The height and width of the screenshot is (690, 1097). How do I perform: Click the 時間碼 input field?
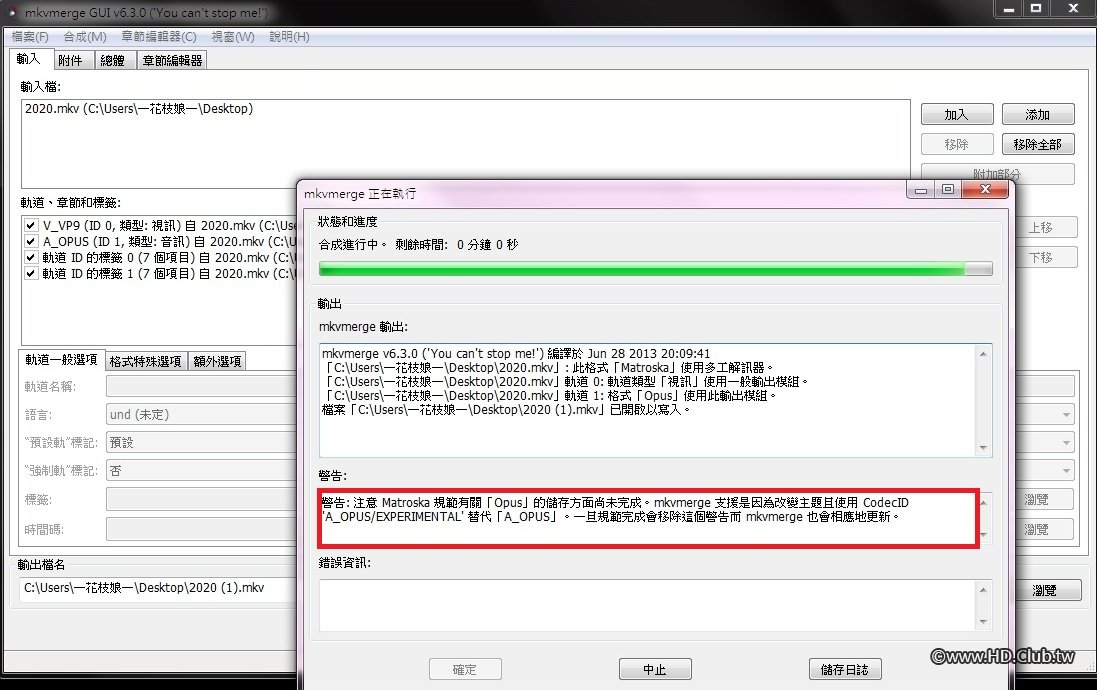pos(201,529)
